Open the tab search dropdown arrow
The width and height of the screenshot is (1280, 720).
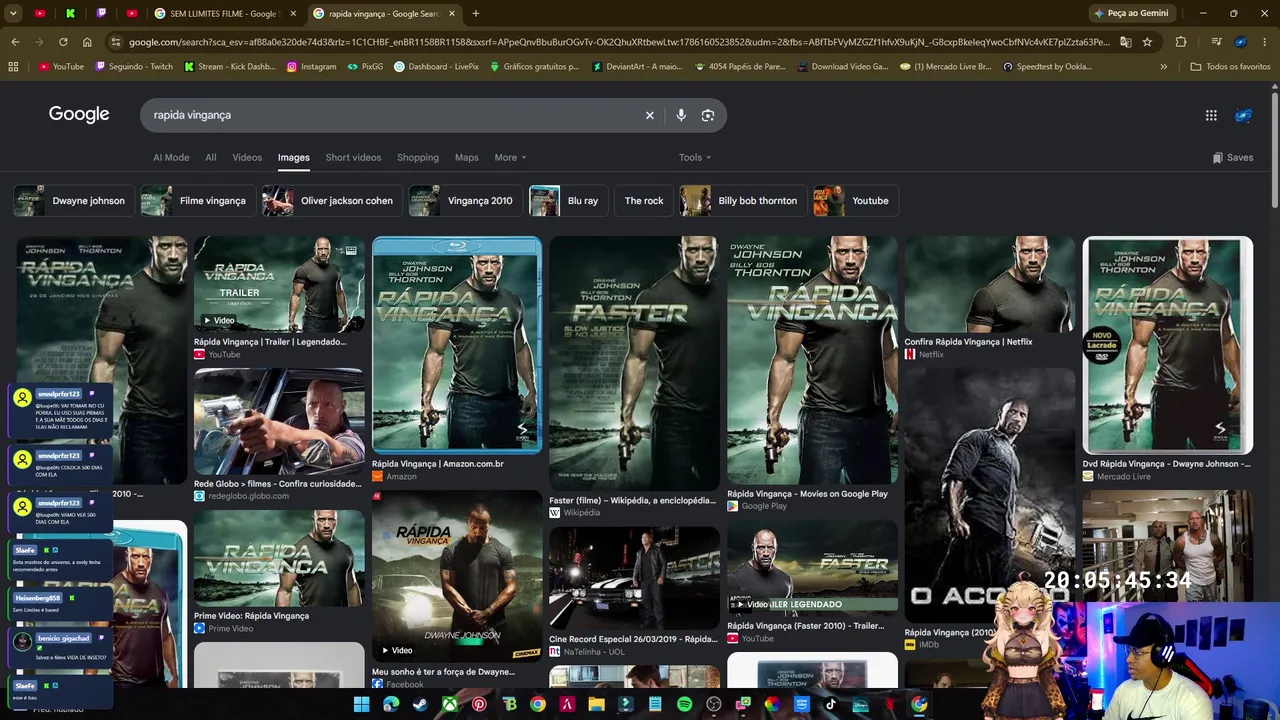(x=13, y=14)
